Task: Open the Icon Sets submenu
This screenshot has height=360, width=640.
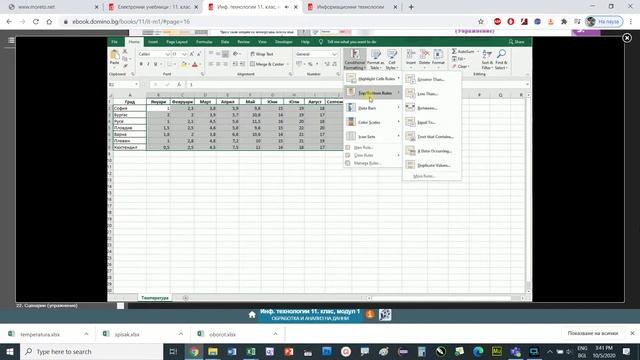Action: 373,136
